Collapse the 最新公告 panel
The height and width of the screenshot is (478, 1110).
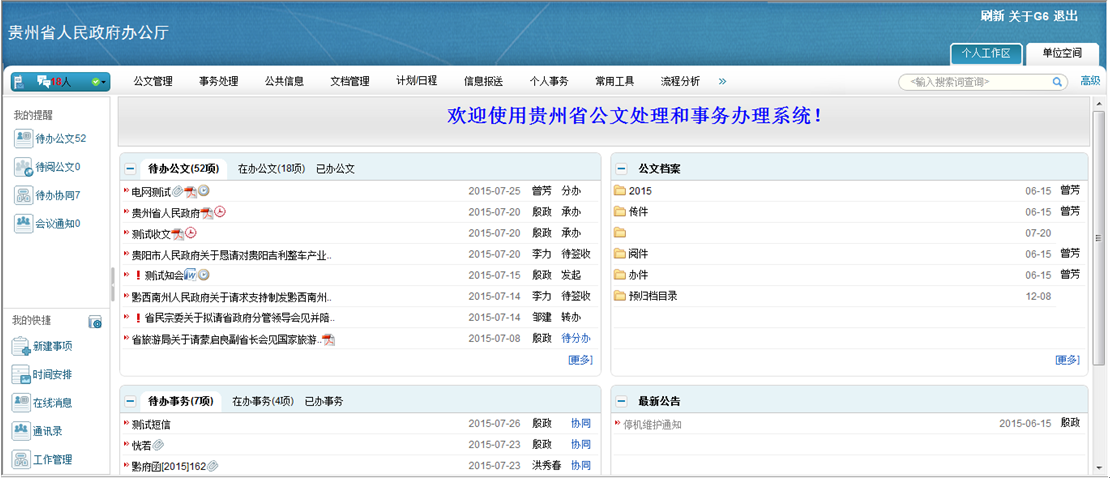point(621,401)
